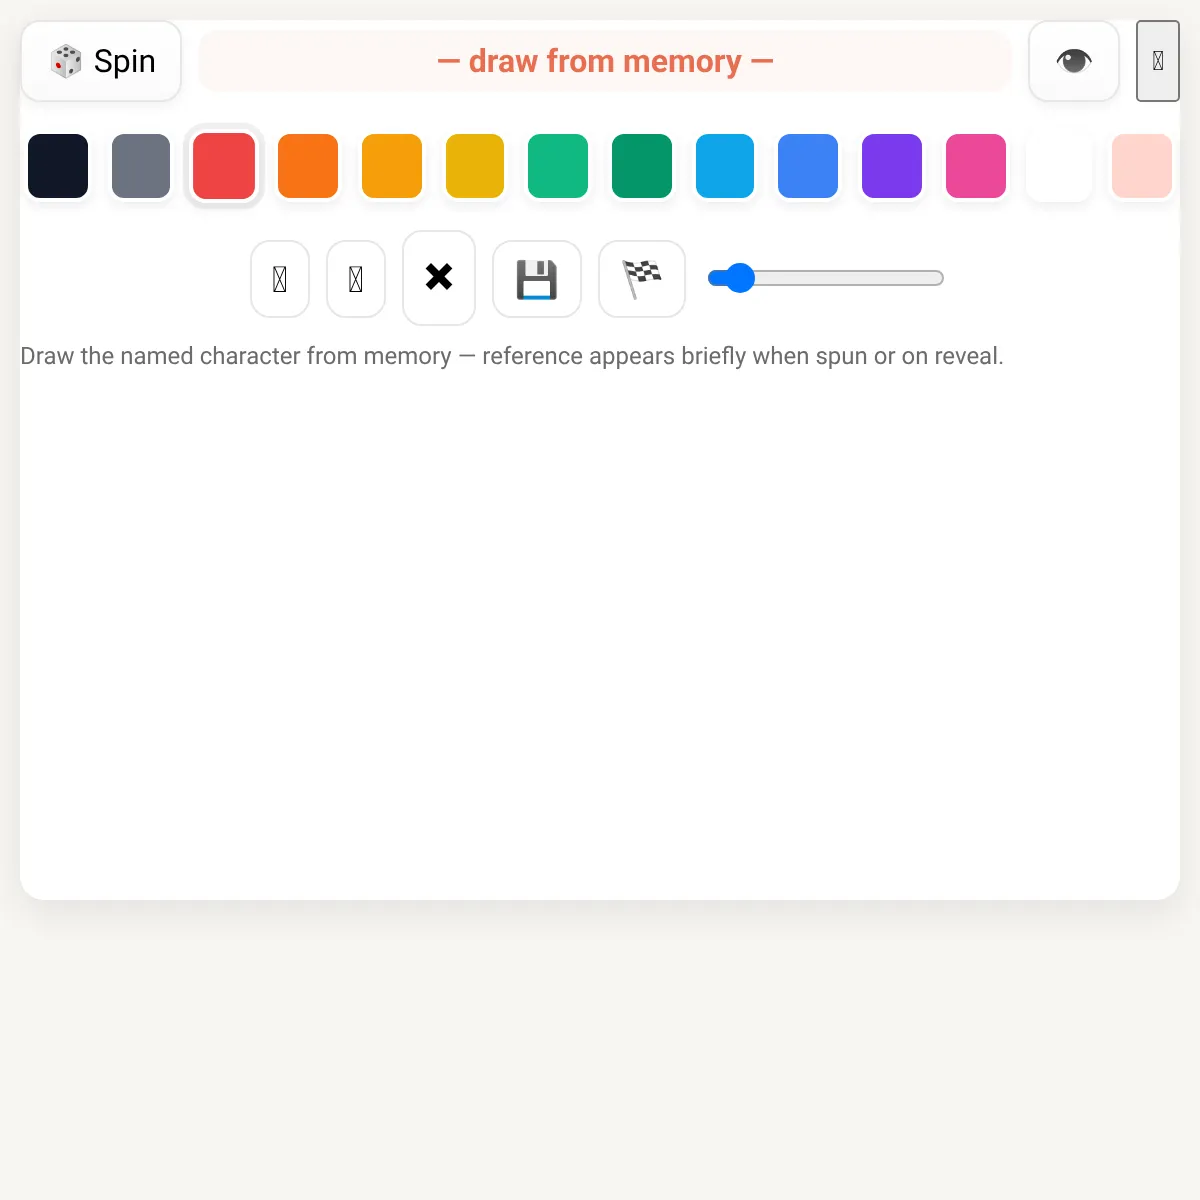Toggle the eye reveal reference button
This screenshot has width=1200, height=1200.
click(x=1074, y=61)
